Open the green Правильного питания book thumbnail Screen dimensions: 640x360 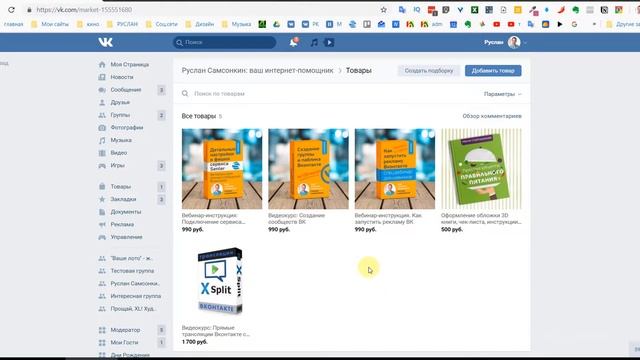(481, 169)
